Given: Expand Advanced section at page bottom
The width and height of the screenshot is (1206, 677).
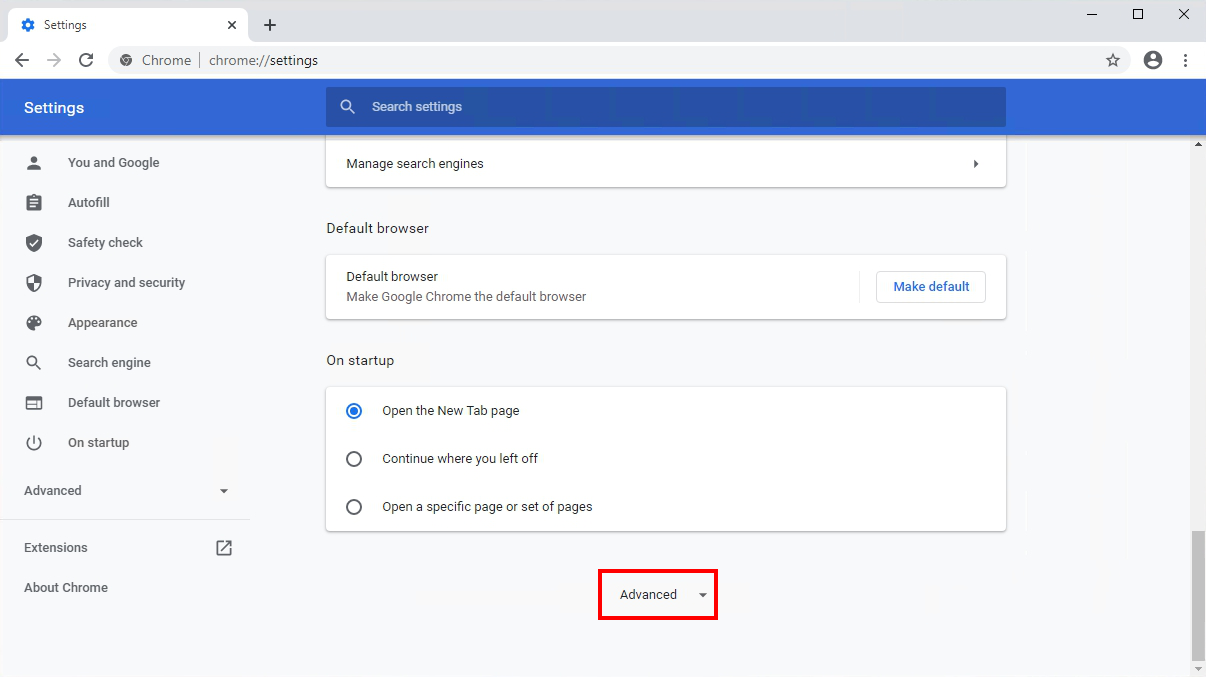Looking at the screenshot, I should click(x=658, y=595).
